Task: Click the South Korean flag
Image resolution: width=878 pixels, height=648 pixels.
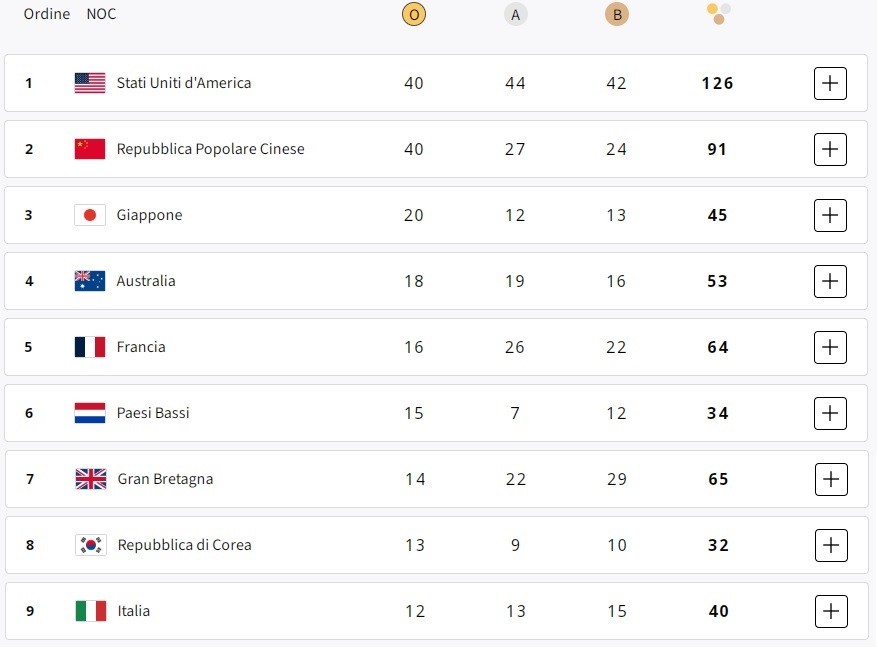Action: coord(89,545)
